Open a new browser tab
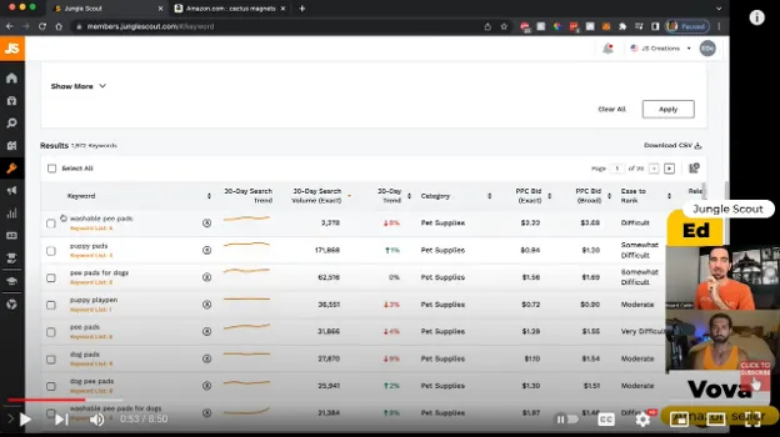 [302, 8]
